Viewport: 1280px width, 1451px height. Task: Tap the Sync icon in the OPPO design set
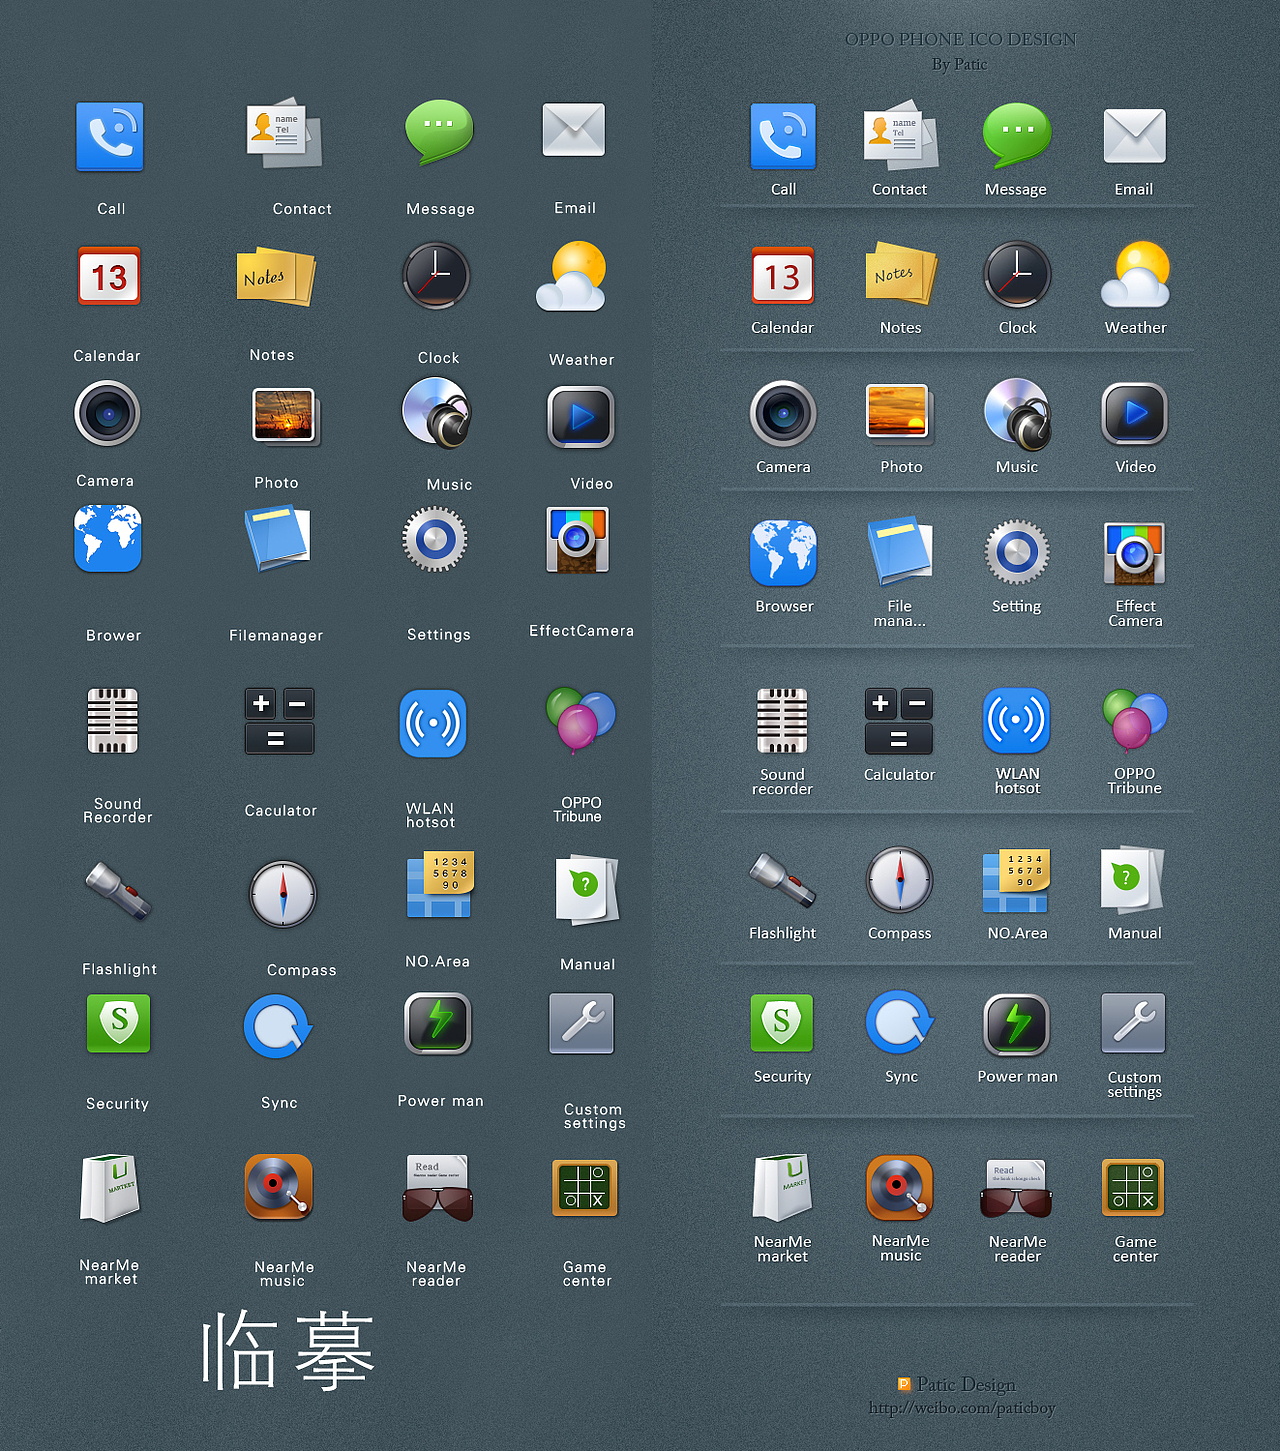tap(900, 1023)
